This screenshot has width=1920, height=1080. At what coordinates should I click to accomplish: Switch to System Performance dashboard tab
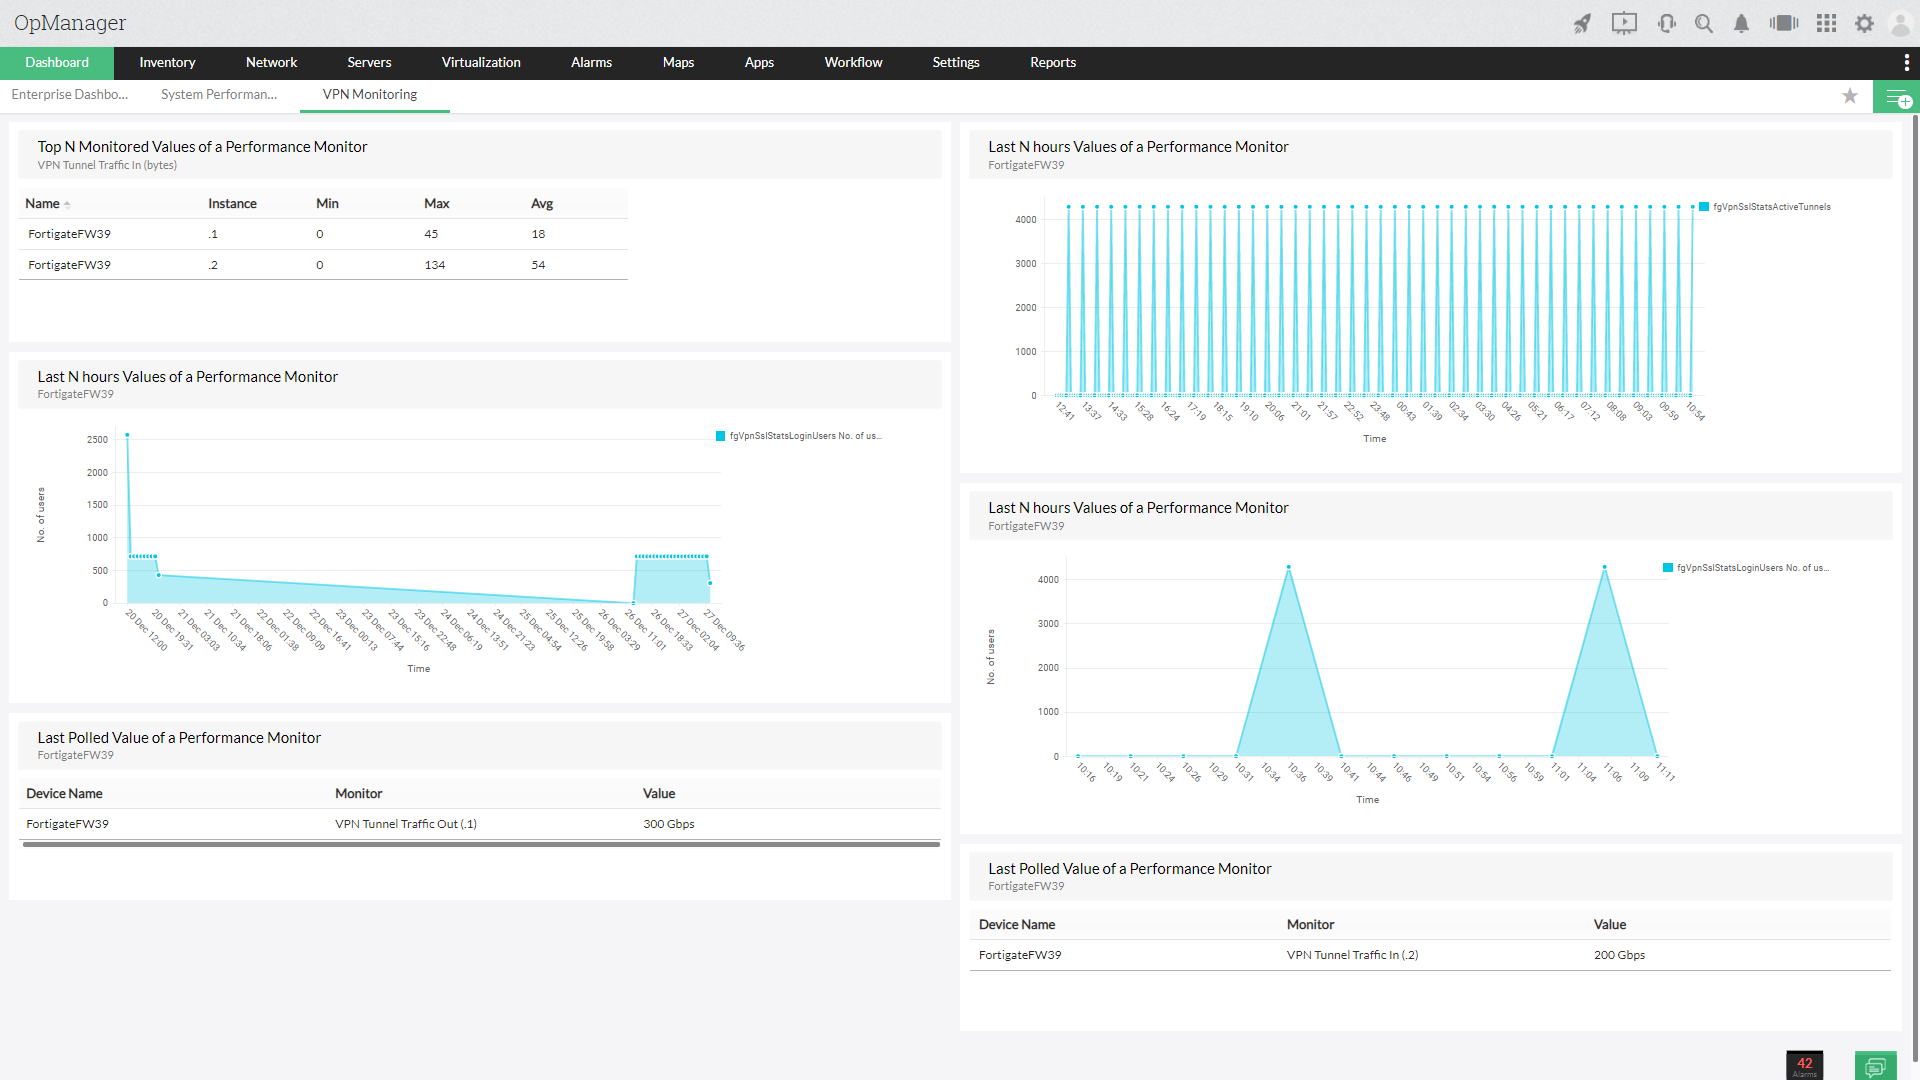click(x=219, y=94)
